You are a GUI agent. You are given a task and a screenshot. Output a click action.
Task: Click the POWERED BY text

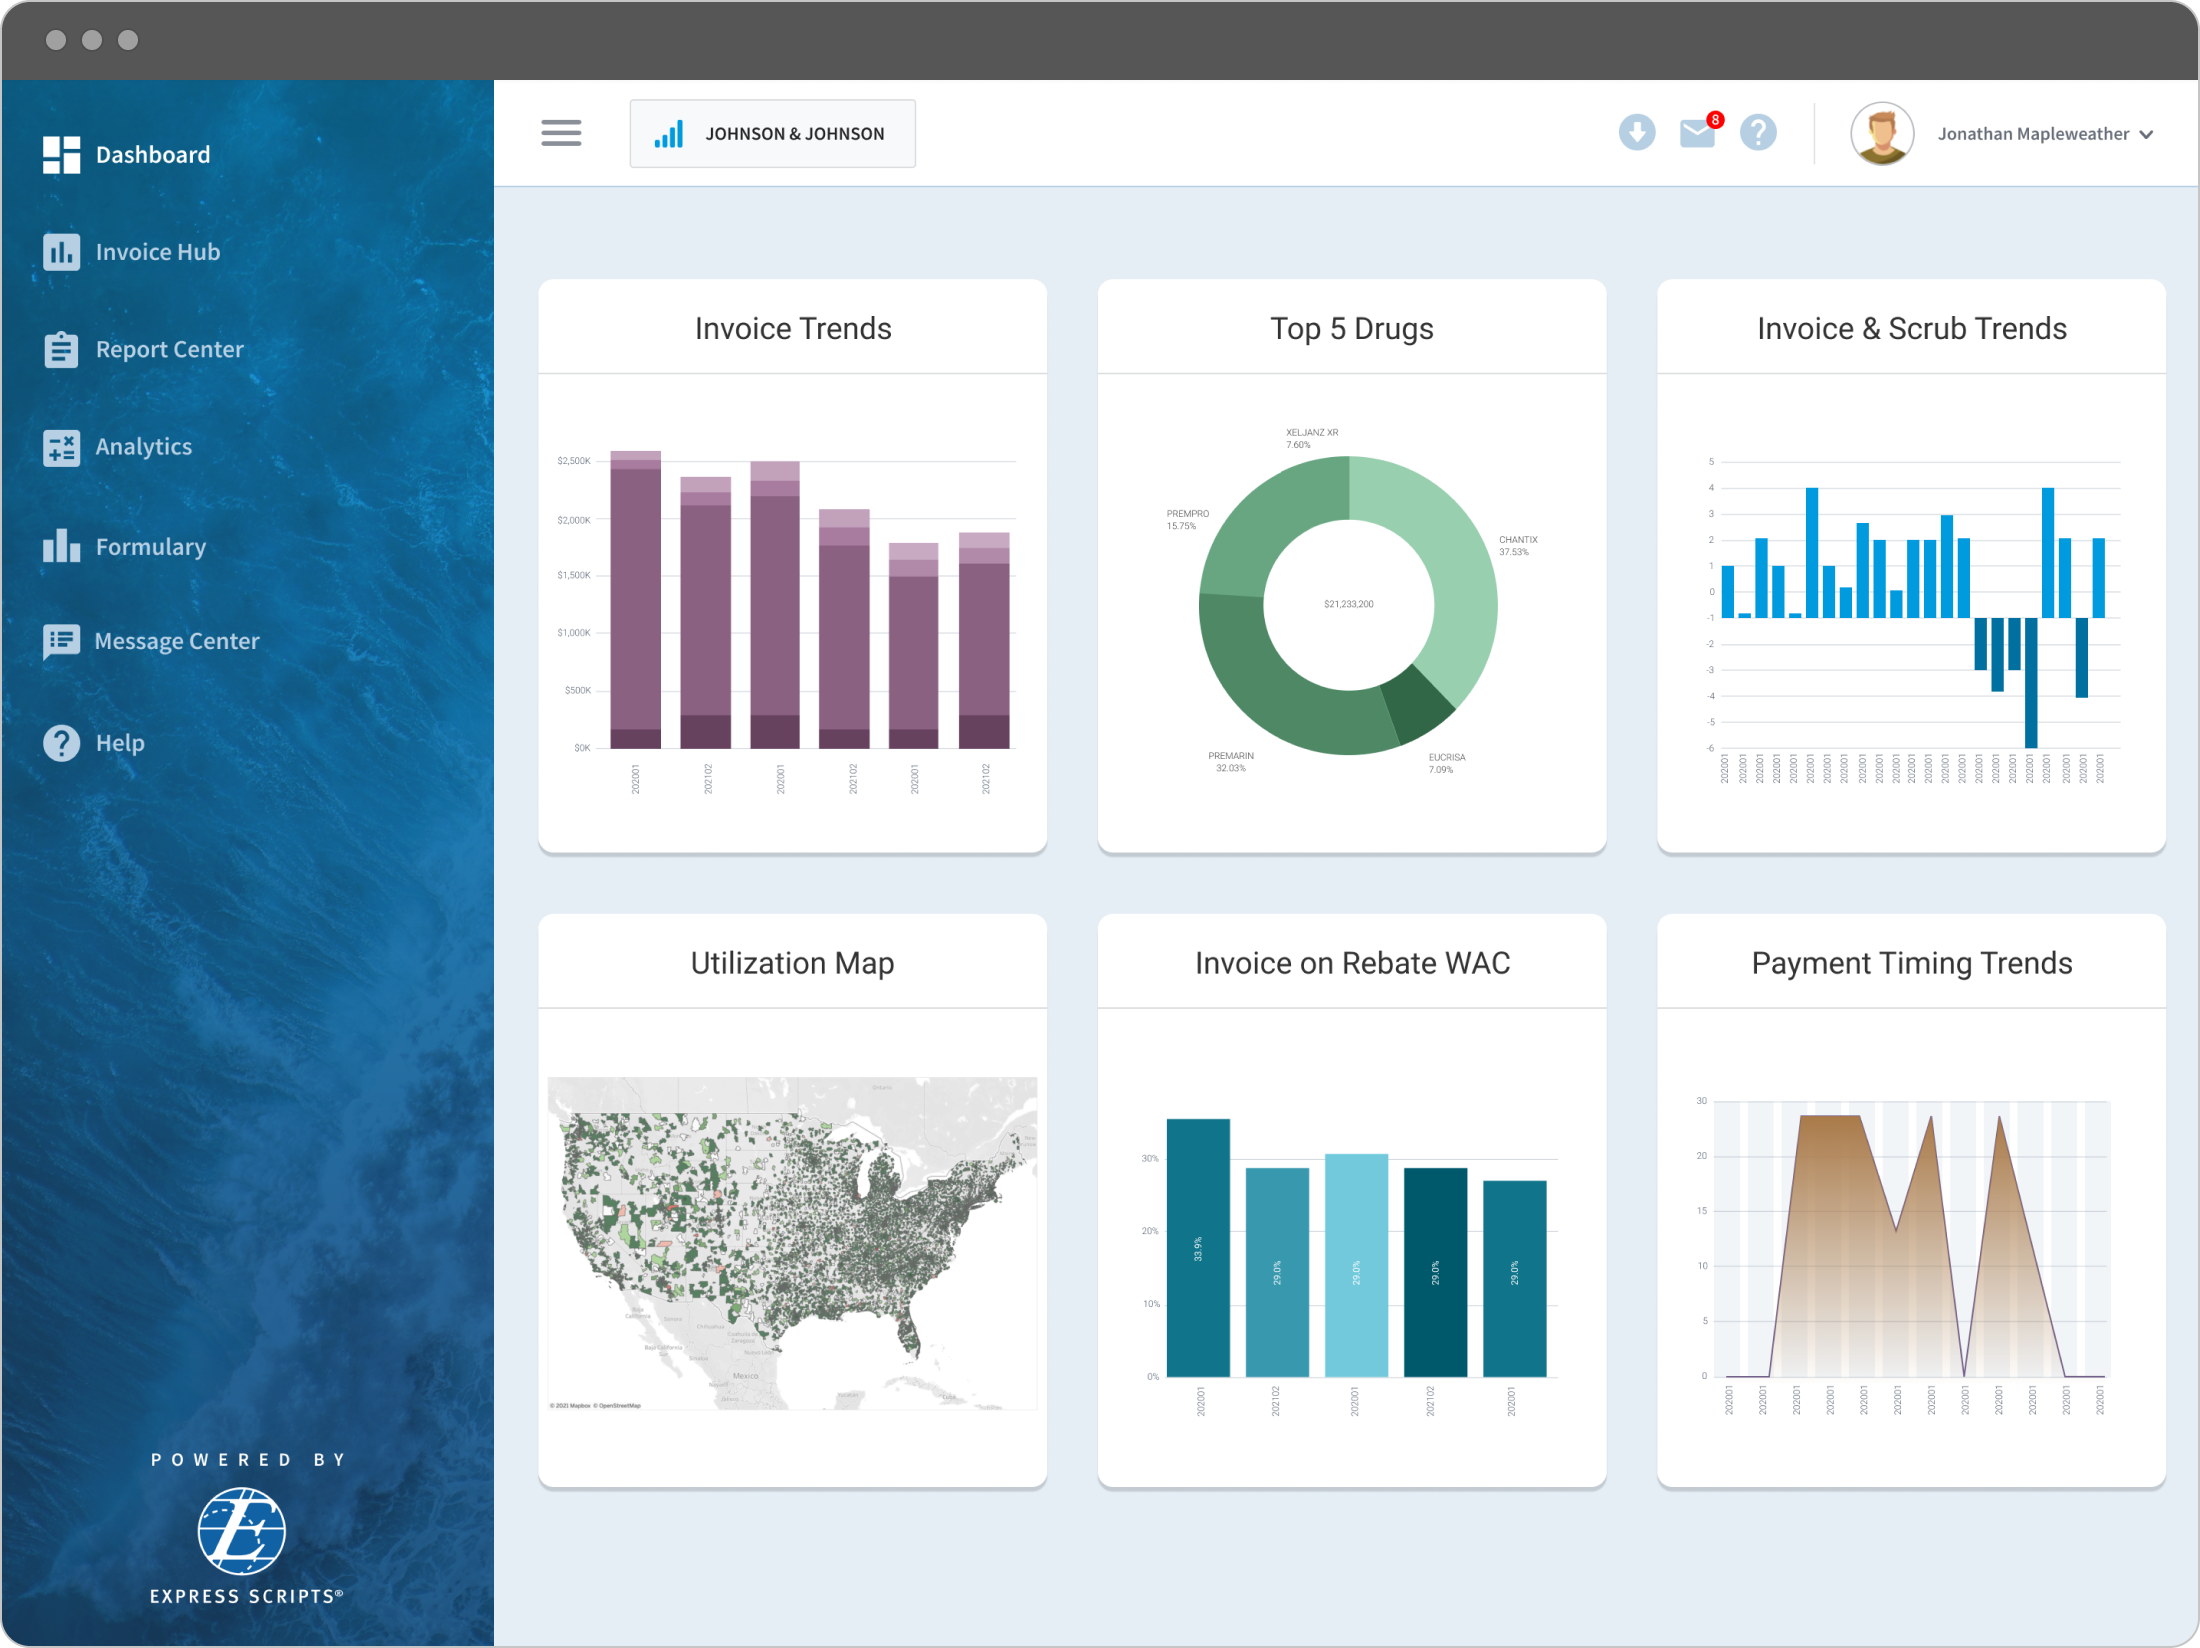click(x=248, y=1460)
